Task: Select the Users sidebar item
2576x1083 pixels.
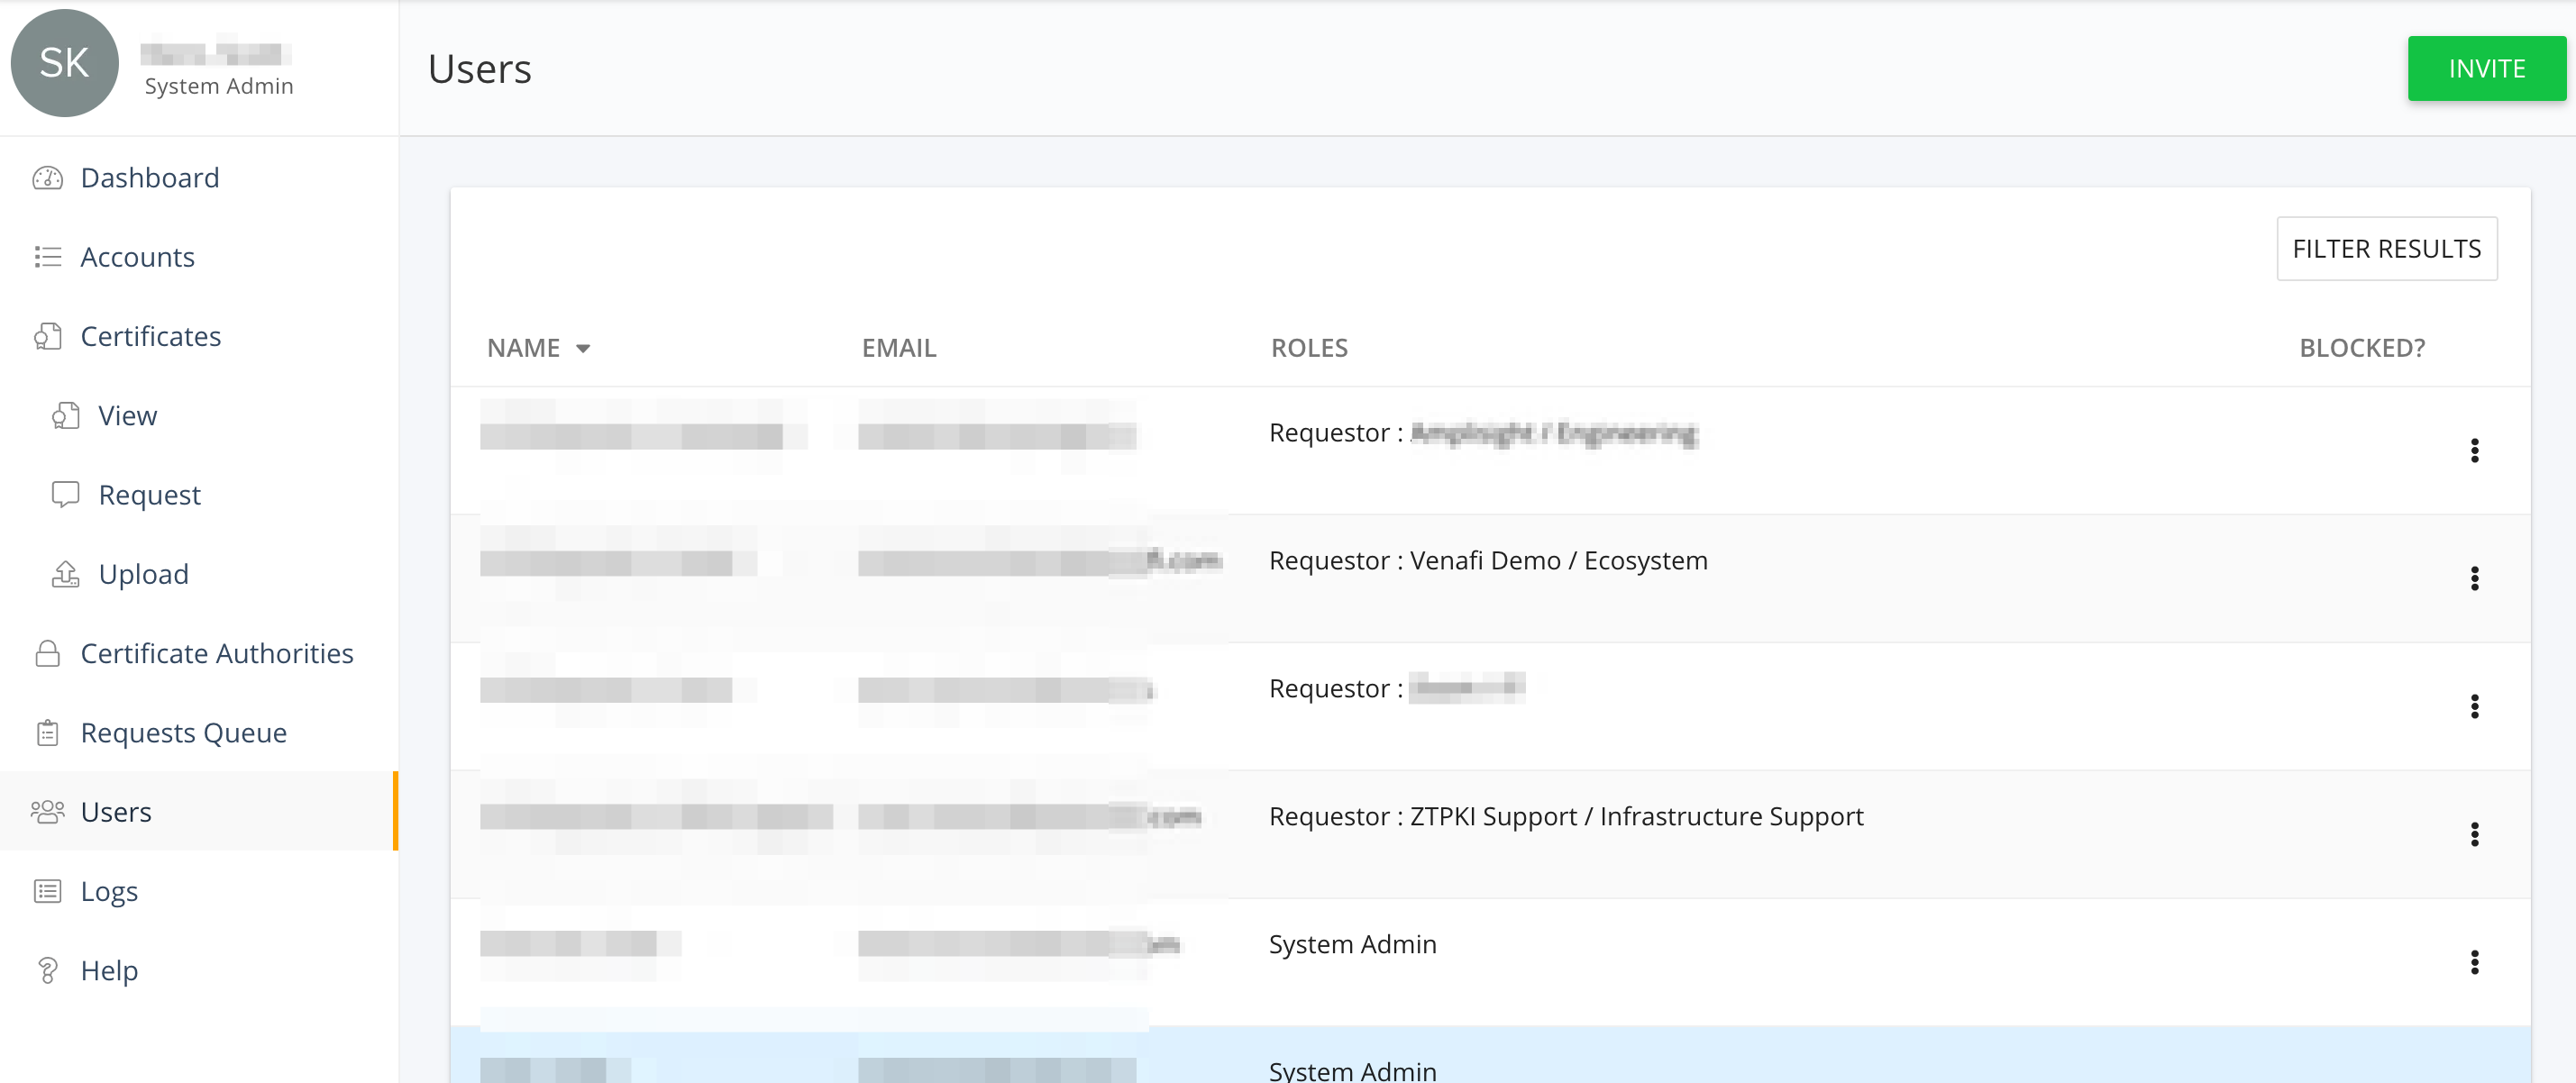Action: point(199,811)
